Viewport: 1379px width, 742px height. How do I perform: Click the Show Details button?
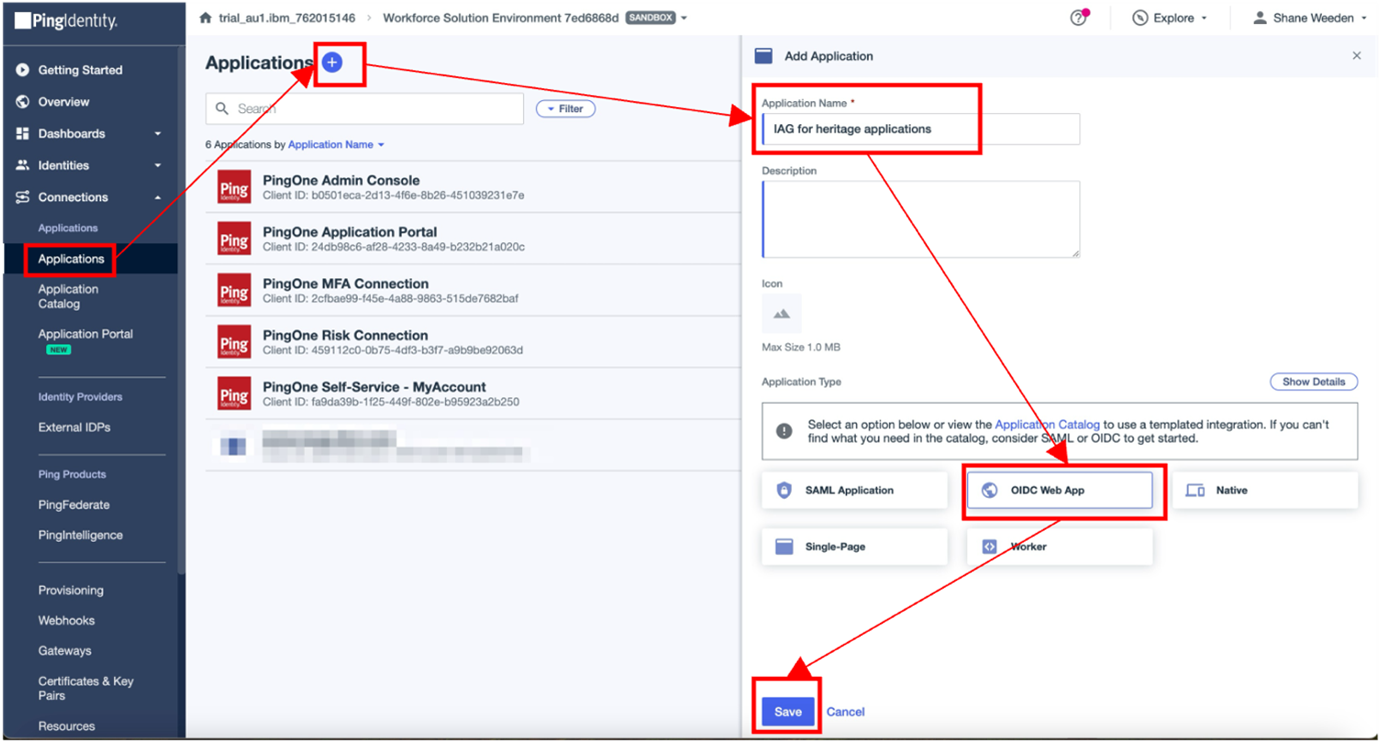tap(1314, 382)
